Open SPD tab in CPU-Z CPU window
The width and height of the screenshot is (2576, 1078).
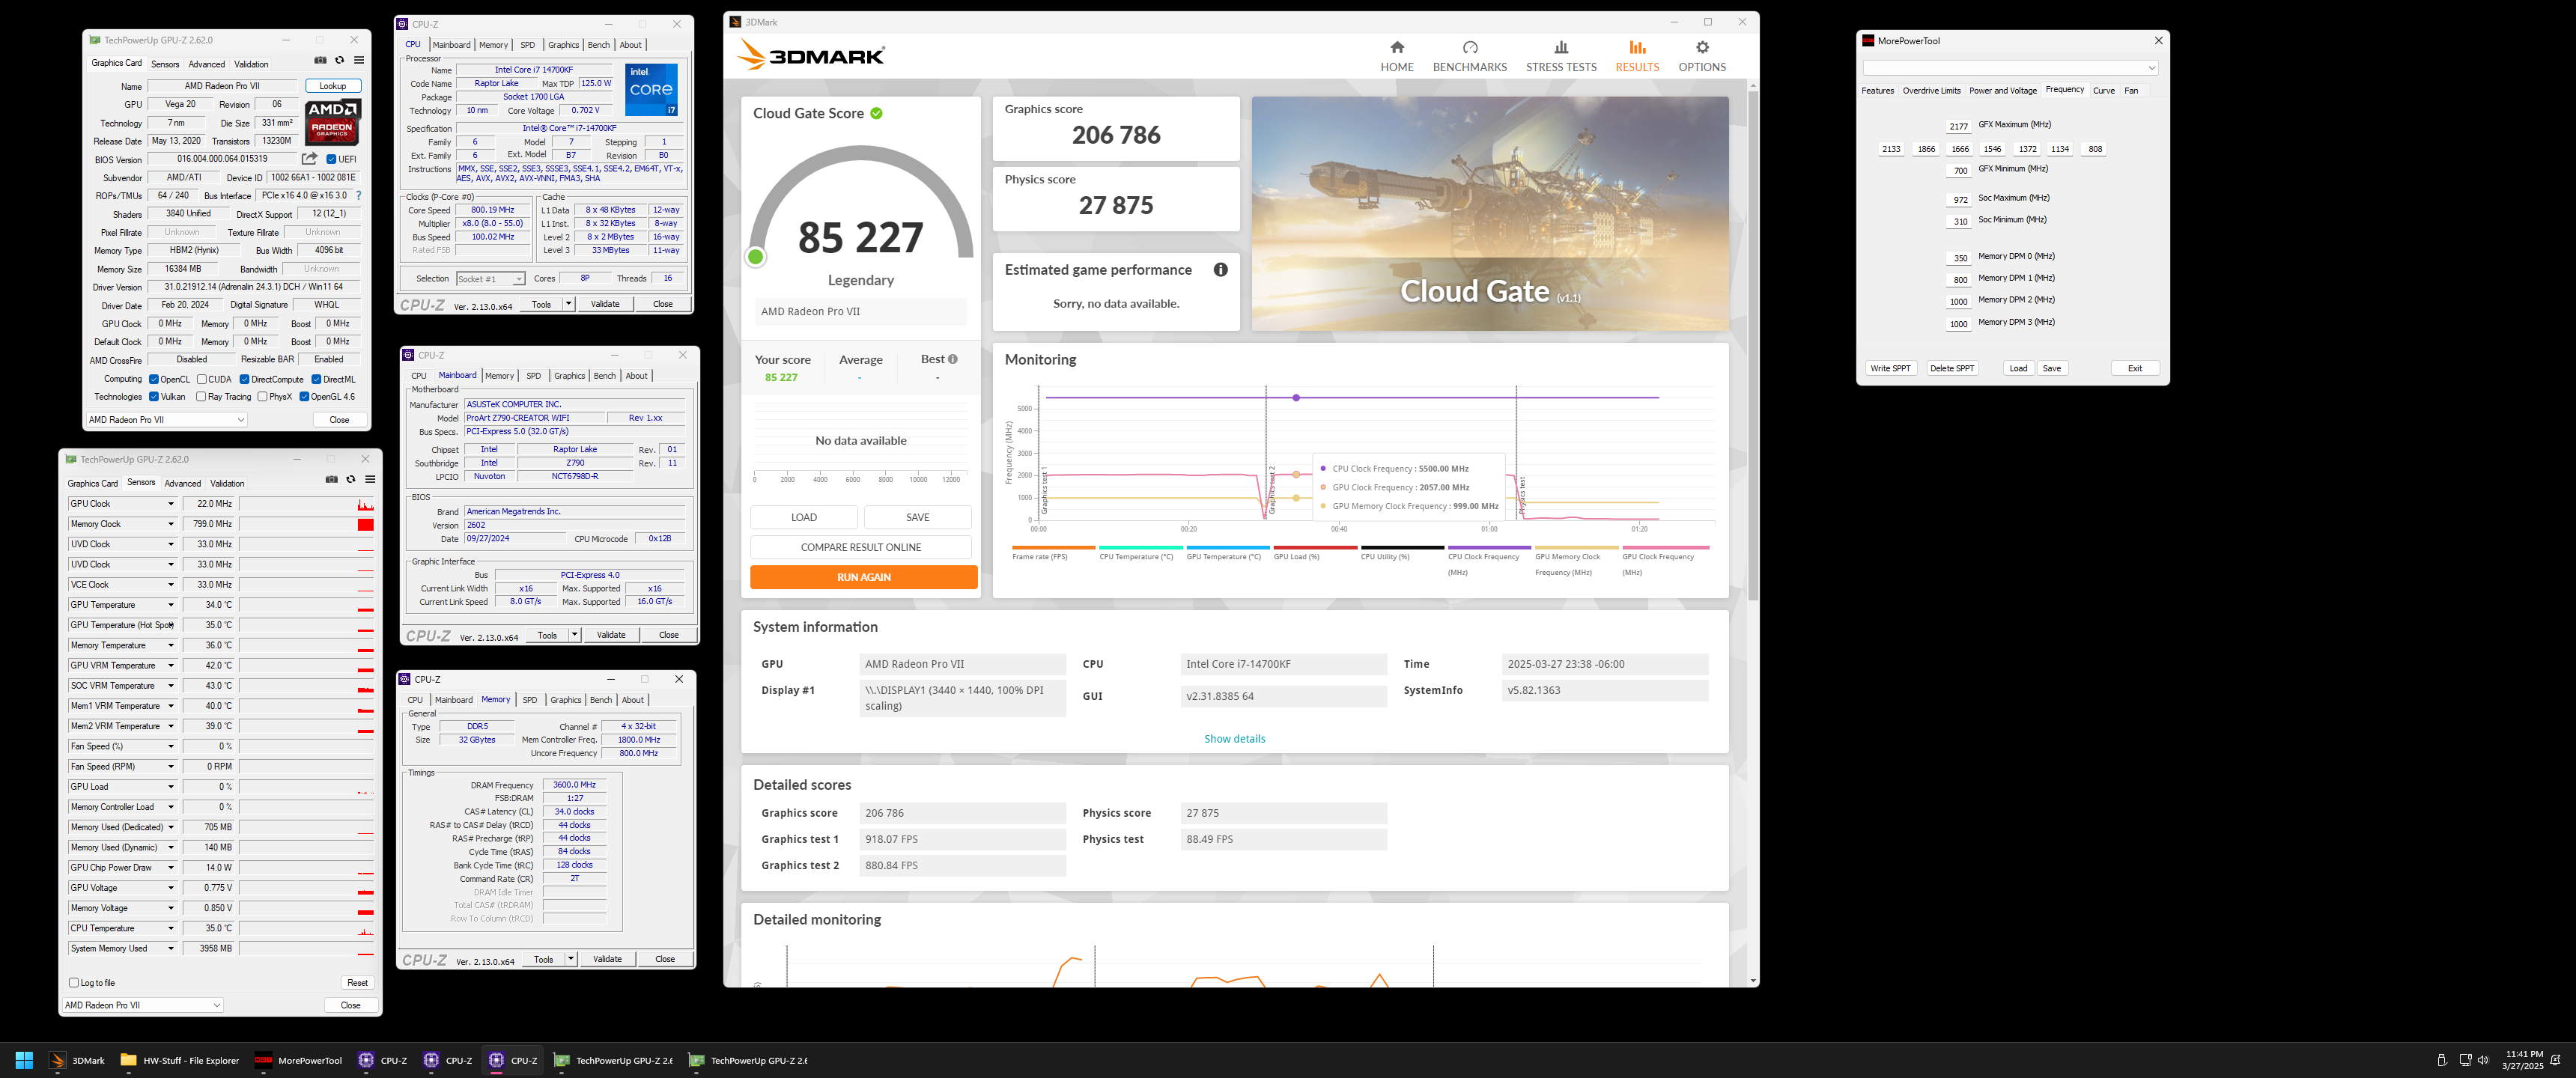pos(527,45)
